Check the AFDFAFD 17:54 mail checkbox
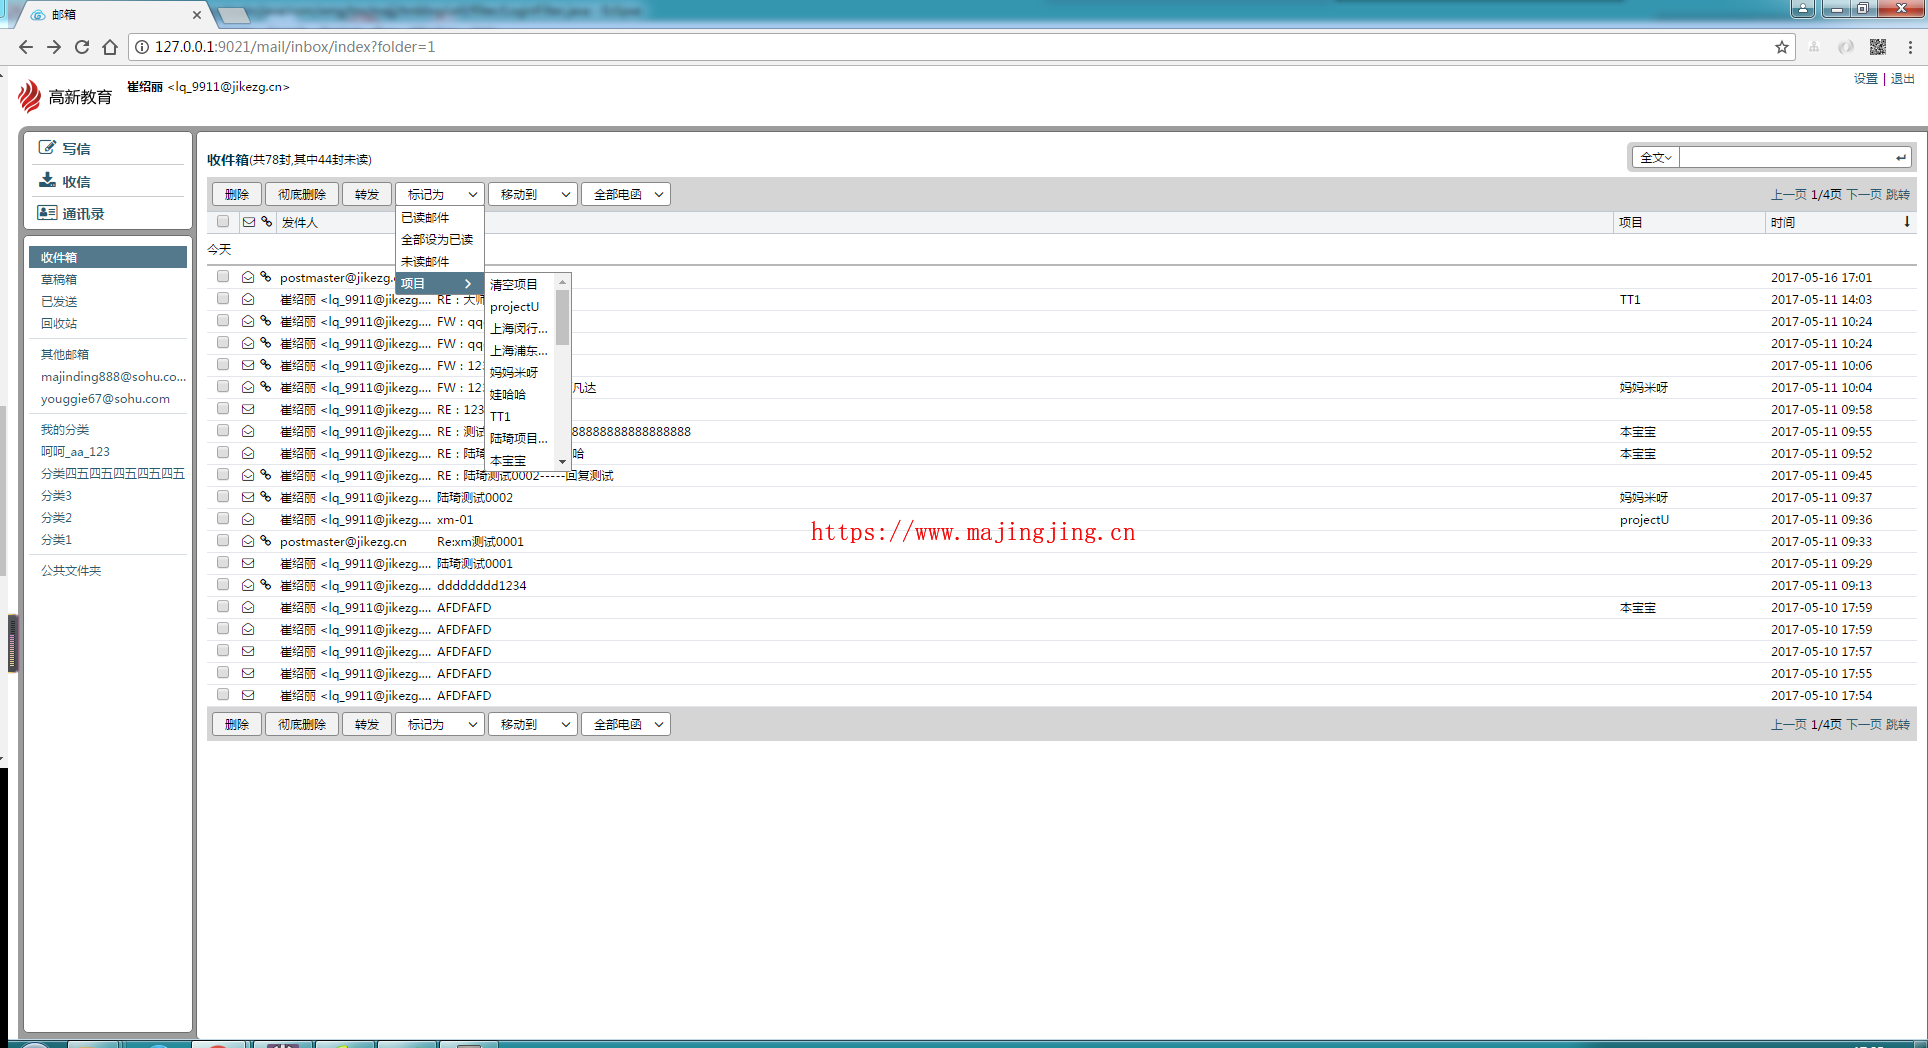 click(x=223, y=695)
